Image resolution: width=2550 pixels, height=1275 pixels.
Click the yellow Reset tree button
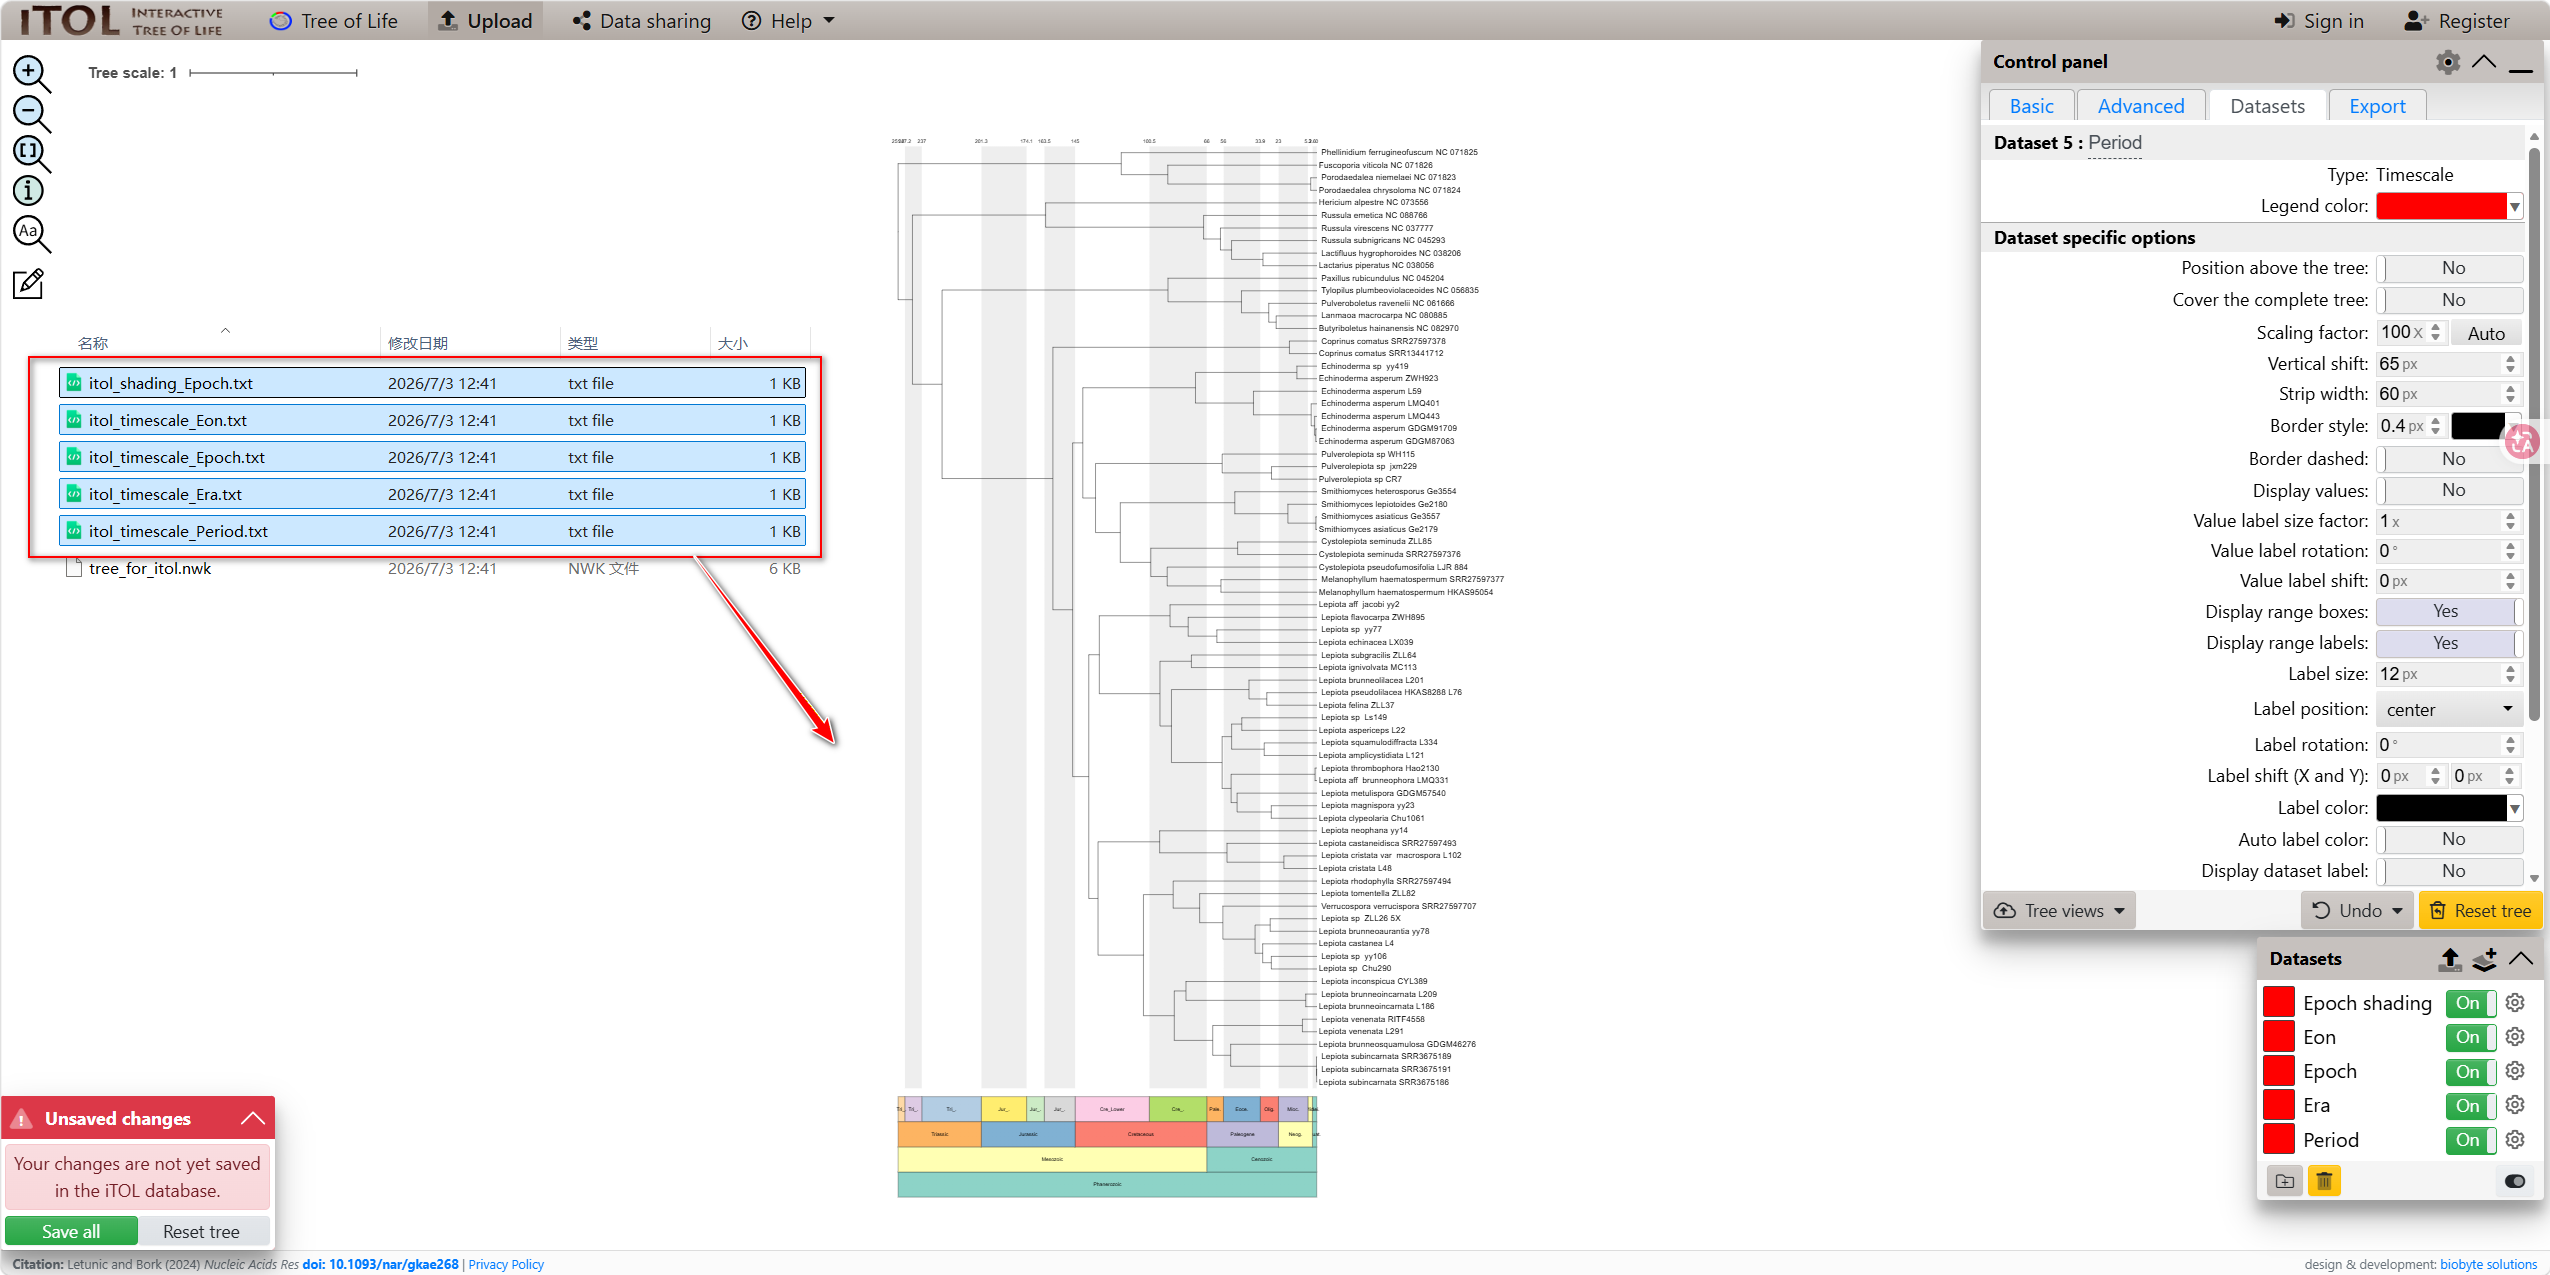[x=2480, y=911]
